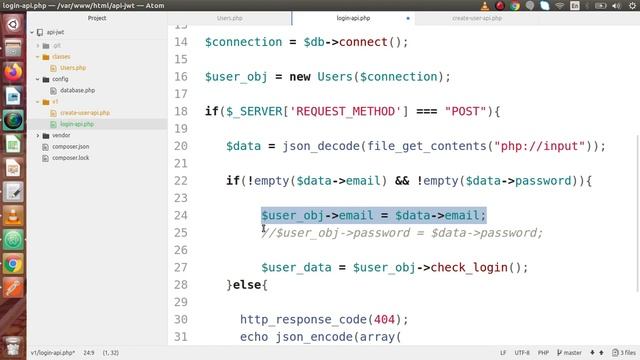The image size is (640, 360).
Task: Click on the $db->connect() line
Action: click(306, 42)
